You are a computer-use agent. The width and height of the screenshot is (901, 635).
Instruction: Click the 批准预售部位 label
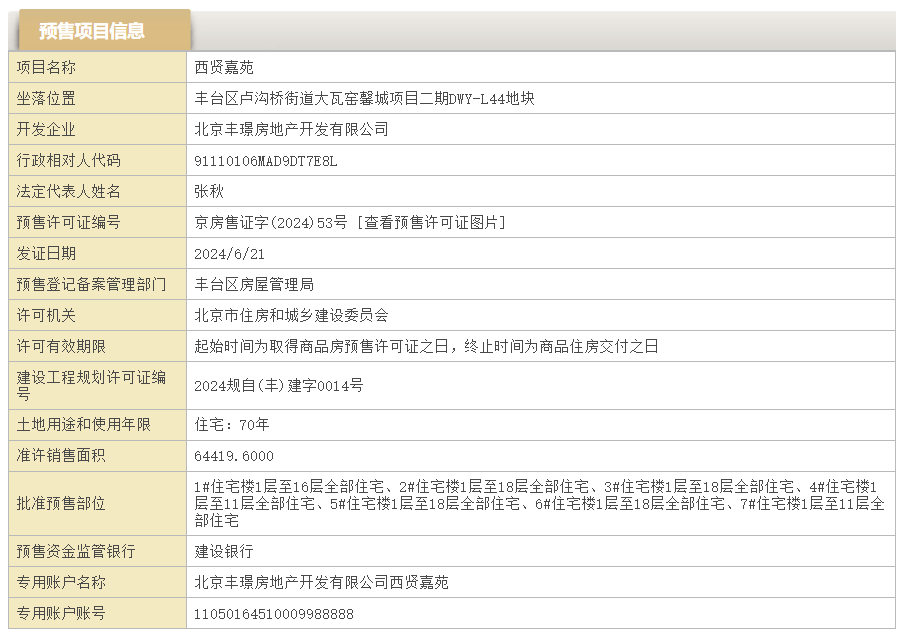pyautogui.click(x=61, y=504)
